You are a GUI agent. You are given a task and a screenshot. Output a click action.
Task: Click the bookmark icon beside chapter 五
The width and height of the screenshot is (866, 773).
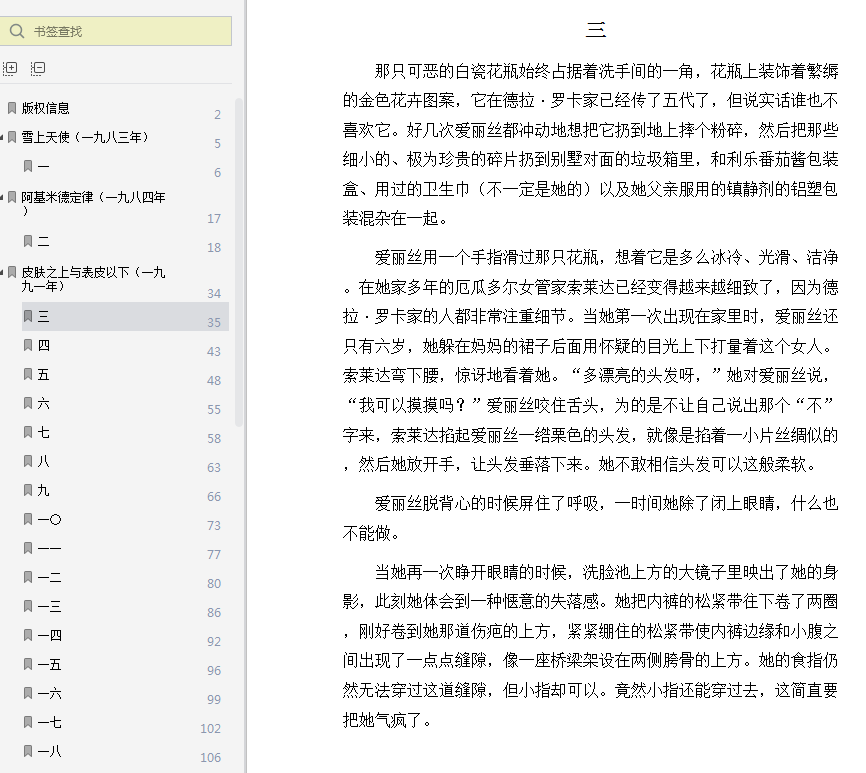coord(28,374)
